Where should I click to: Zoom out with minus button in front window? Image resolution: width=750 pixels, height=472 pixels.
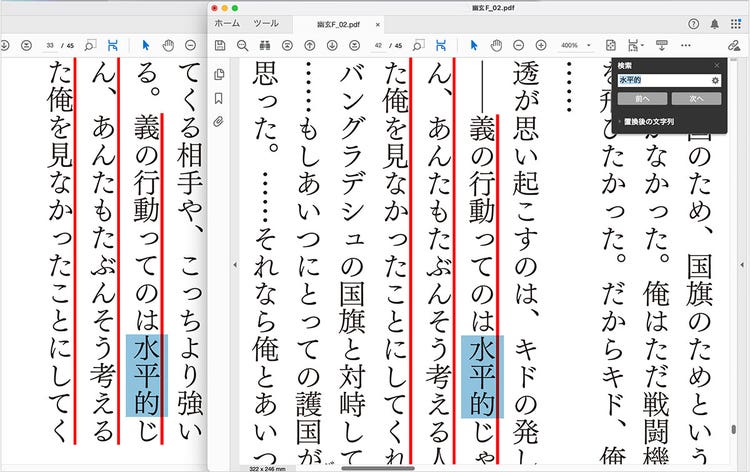click(x=518, y=45)
